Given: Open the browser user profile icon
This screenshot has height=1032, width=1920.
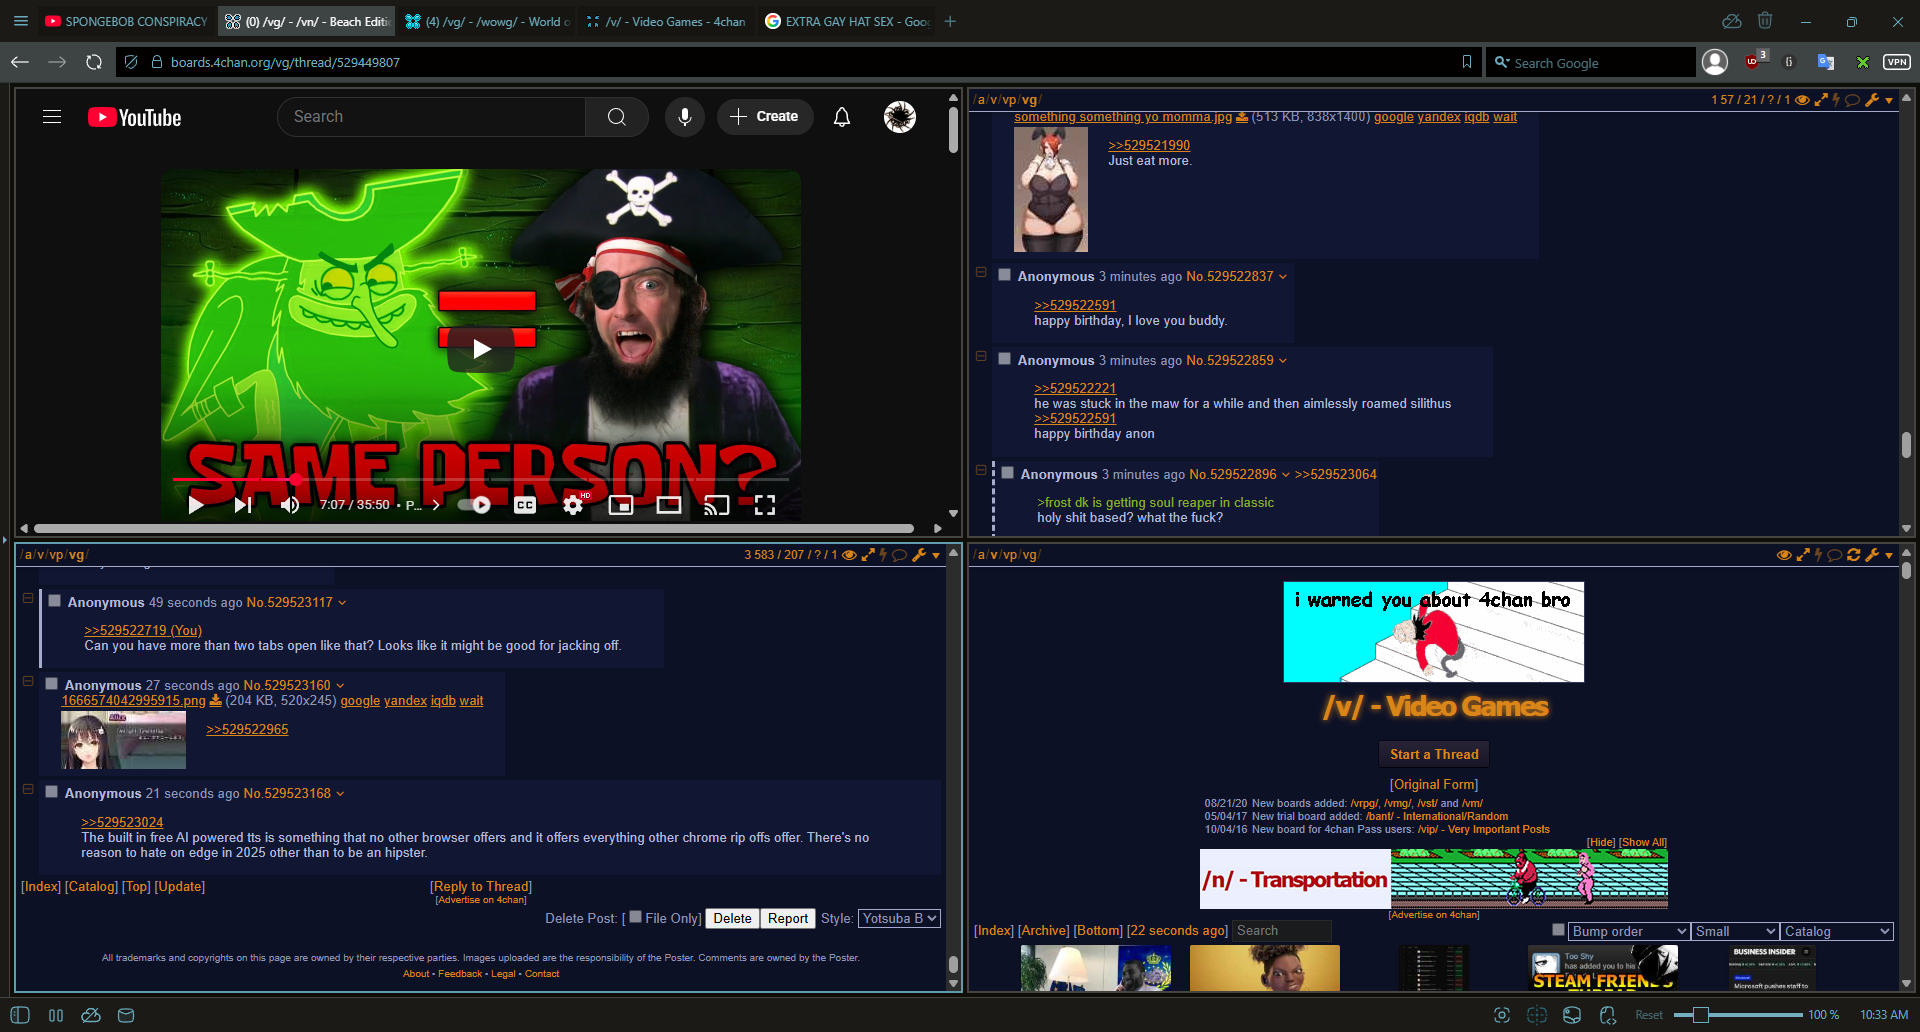Looking at the screenshot, I should coord(1715,62).
